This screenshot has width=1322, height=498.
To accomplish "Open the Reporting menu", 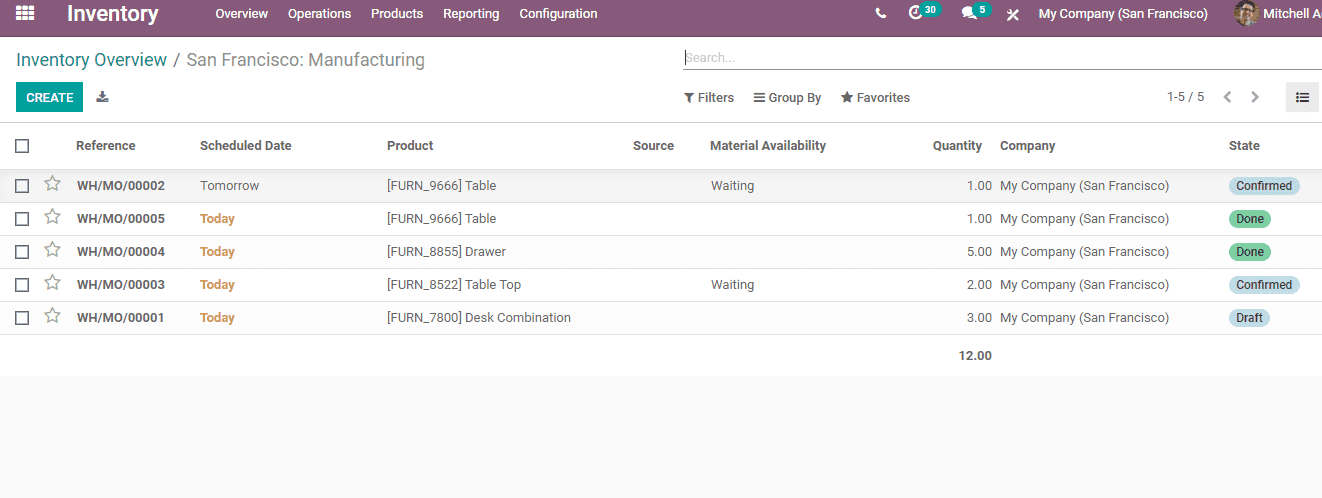I will point(471,14).
